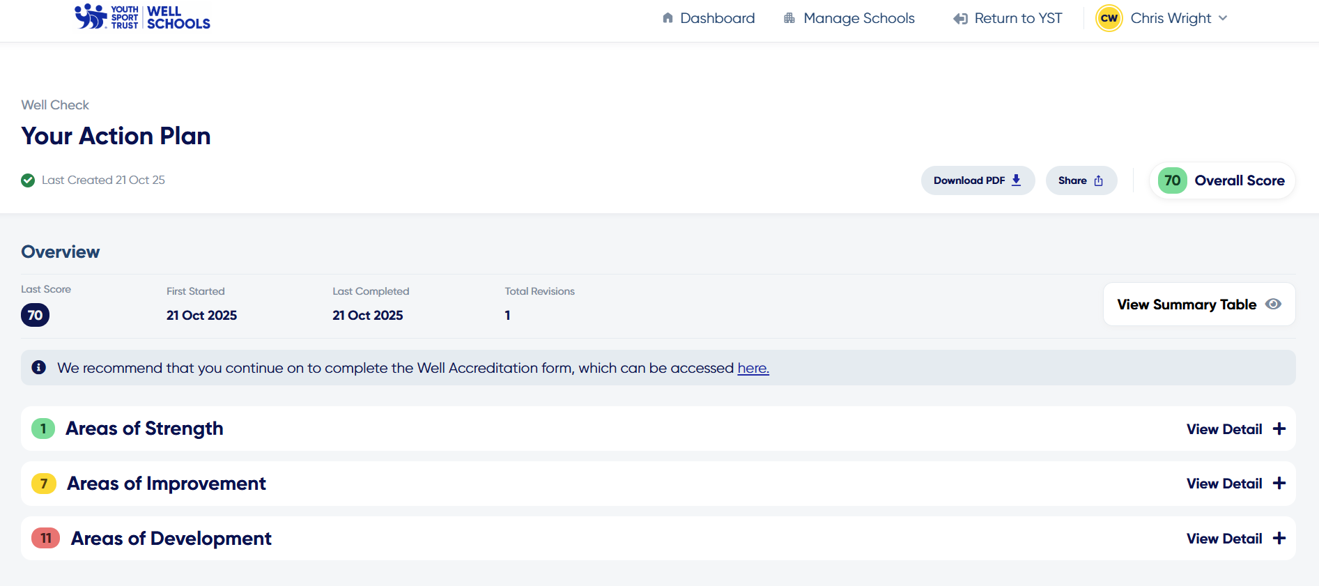Click the Dashboard home icon

click(x=668, y=18)
